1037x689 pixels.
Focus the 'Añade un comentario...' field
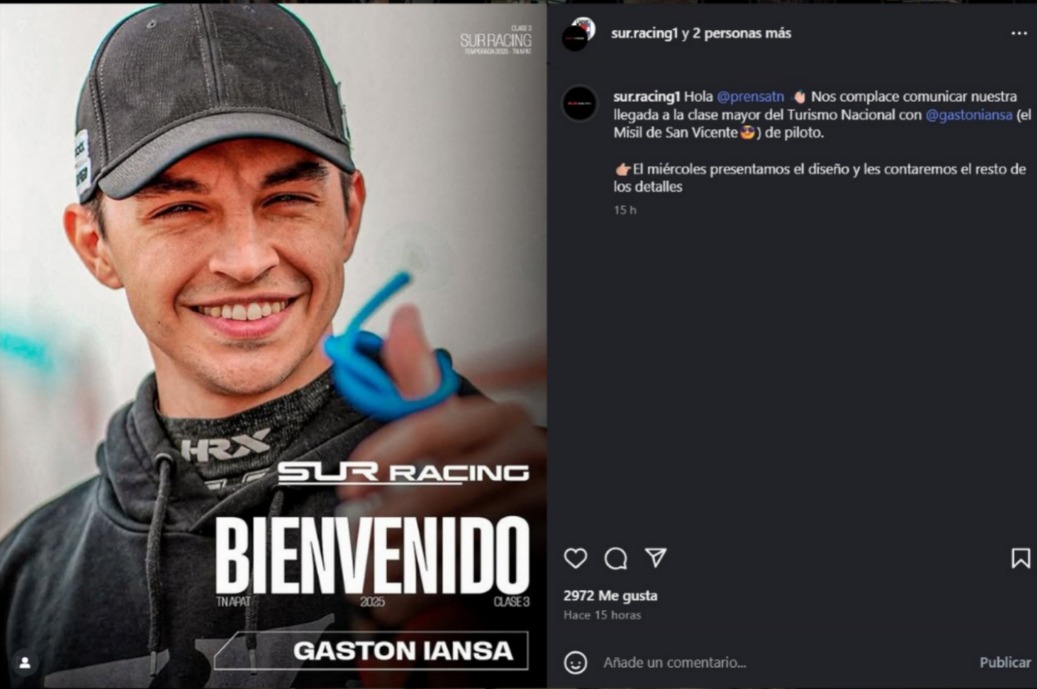coord(674,663)
